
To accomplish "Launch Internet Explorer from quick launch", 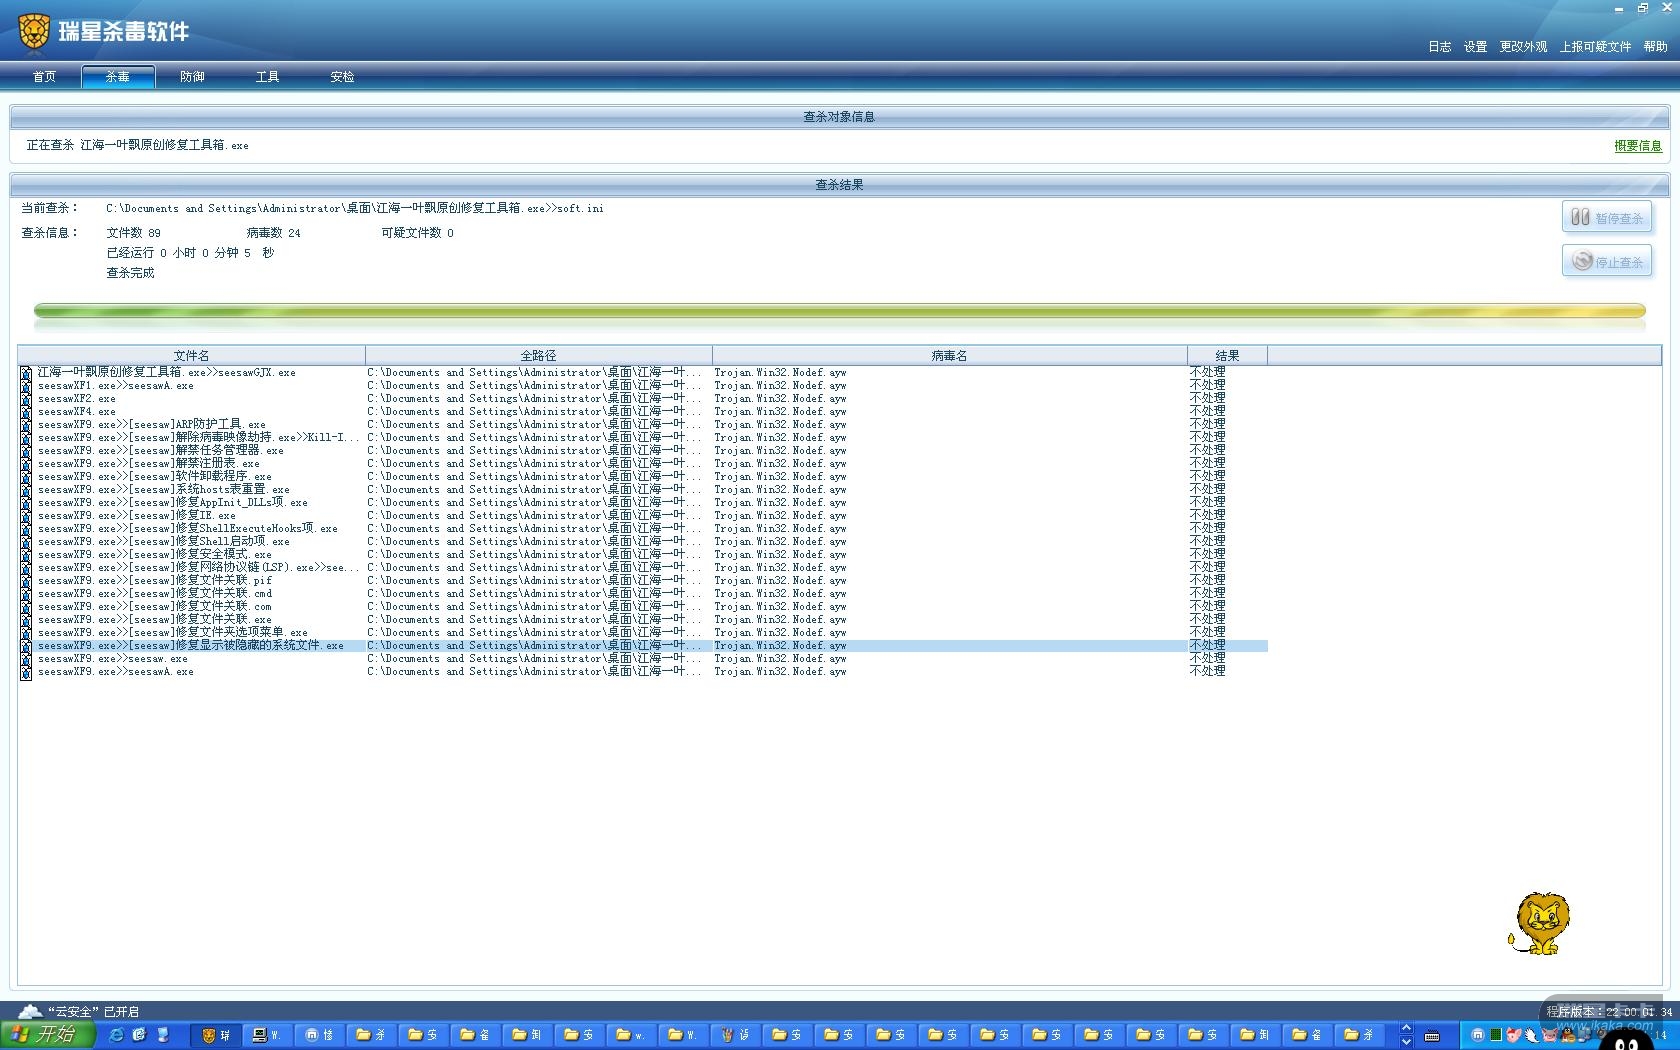I will point(116,1034).
